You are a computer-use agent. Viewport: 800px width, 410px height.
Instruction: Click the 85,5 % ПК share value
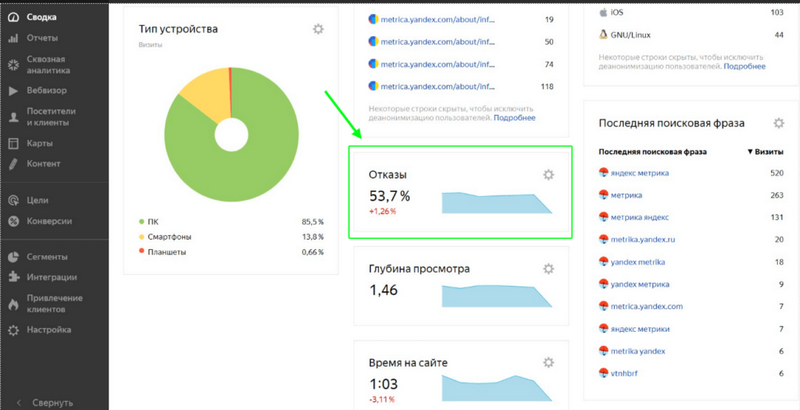pos(313,222)
